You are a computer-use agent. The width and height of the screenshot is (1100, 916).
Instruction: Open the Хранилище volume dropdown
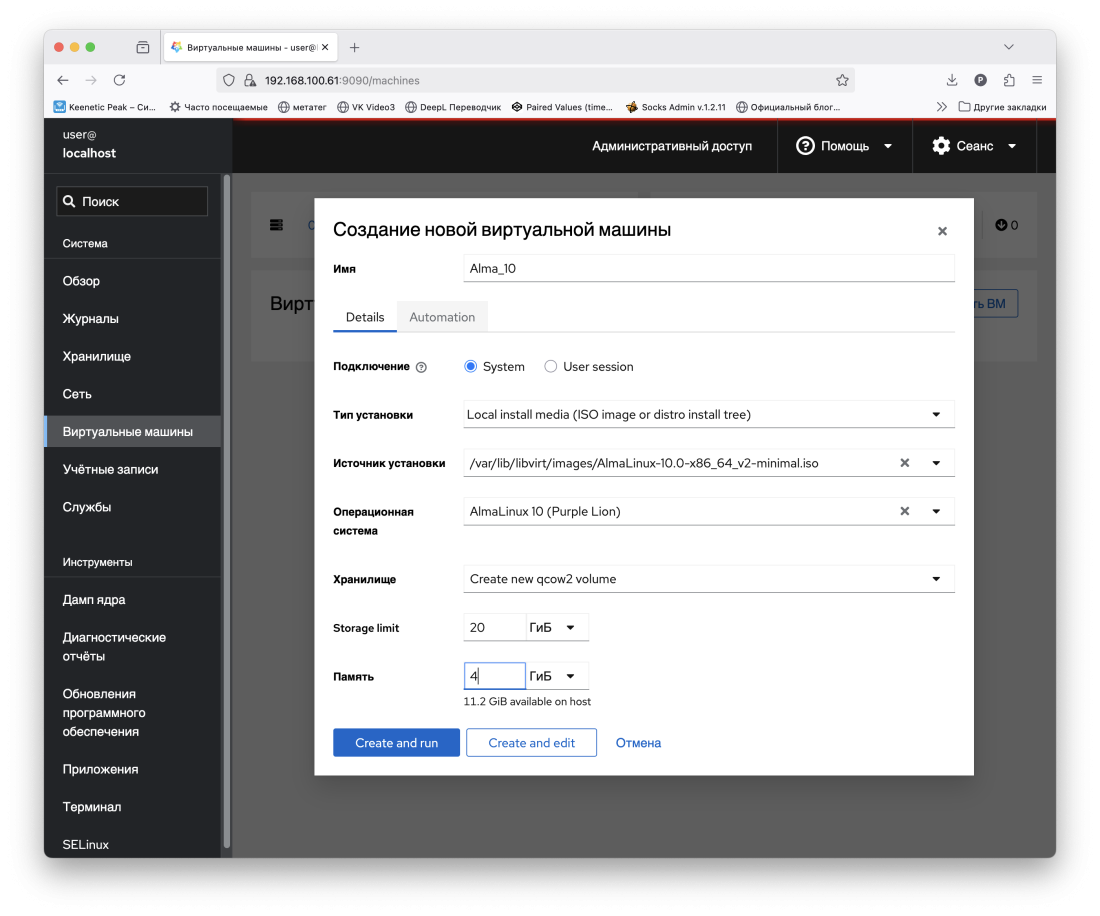pyautogui.click(x=708, y=579)
